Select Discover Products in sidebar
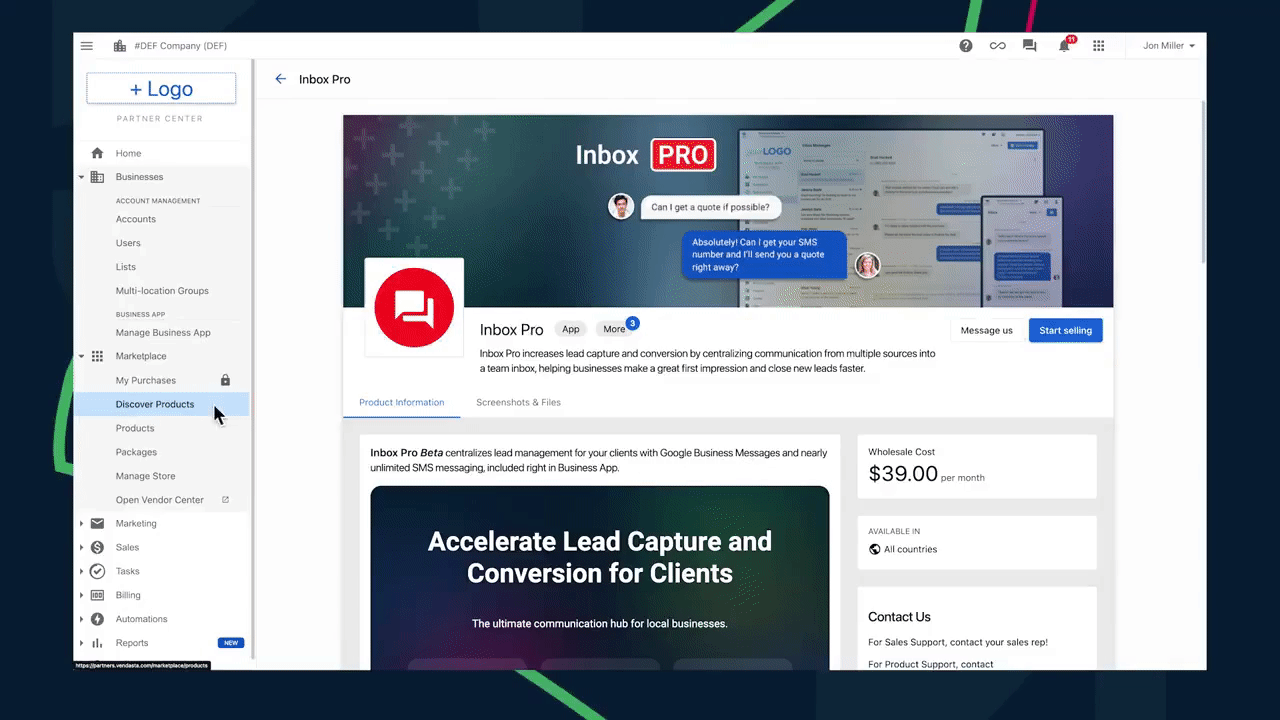The image size is (1280, 720). pyautogui.click(x=155, y=404)
